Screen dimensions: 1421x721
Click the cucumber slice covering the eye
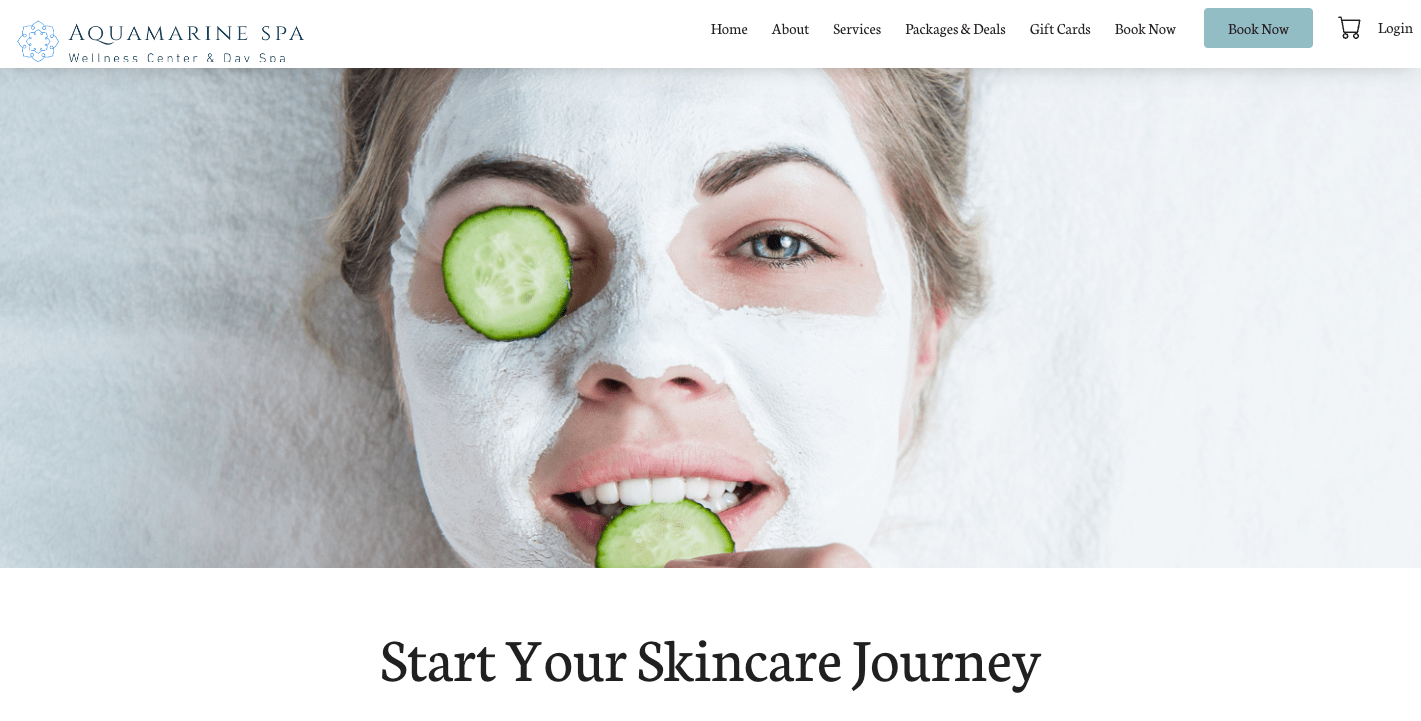click(507, 273)
